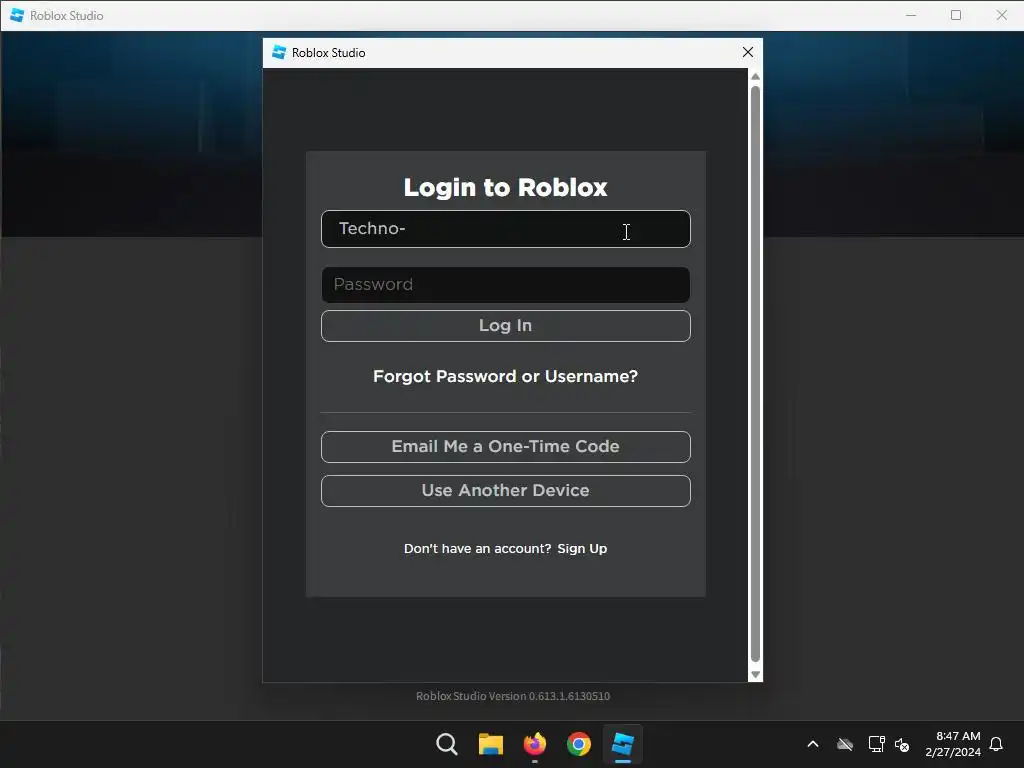Launch Google Chrome from the taskbar
The width and height of the screenshot is (1024, 768).
[x=579, y=744]
